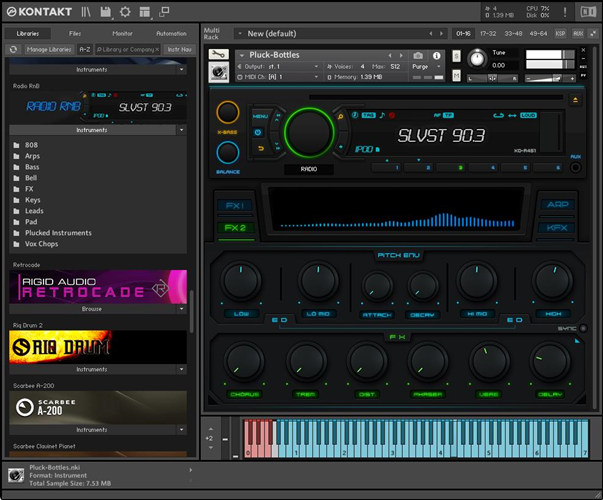Click the refresh libraries icon
Image resolution: width=603 pixels, height=500 pixels.
tap(13, 49)
